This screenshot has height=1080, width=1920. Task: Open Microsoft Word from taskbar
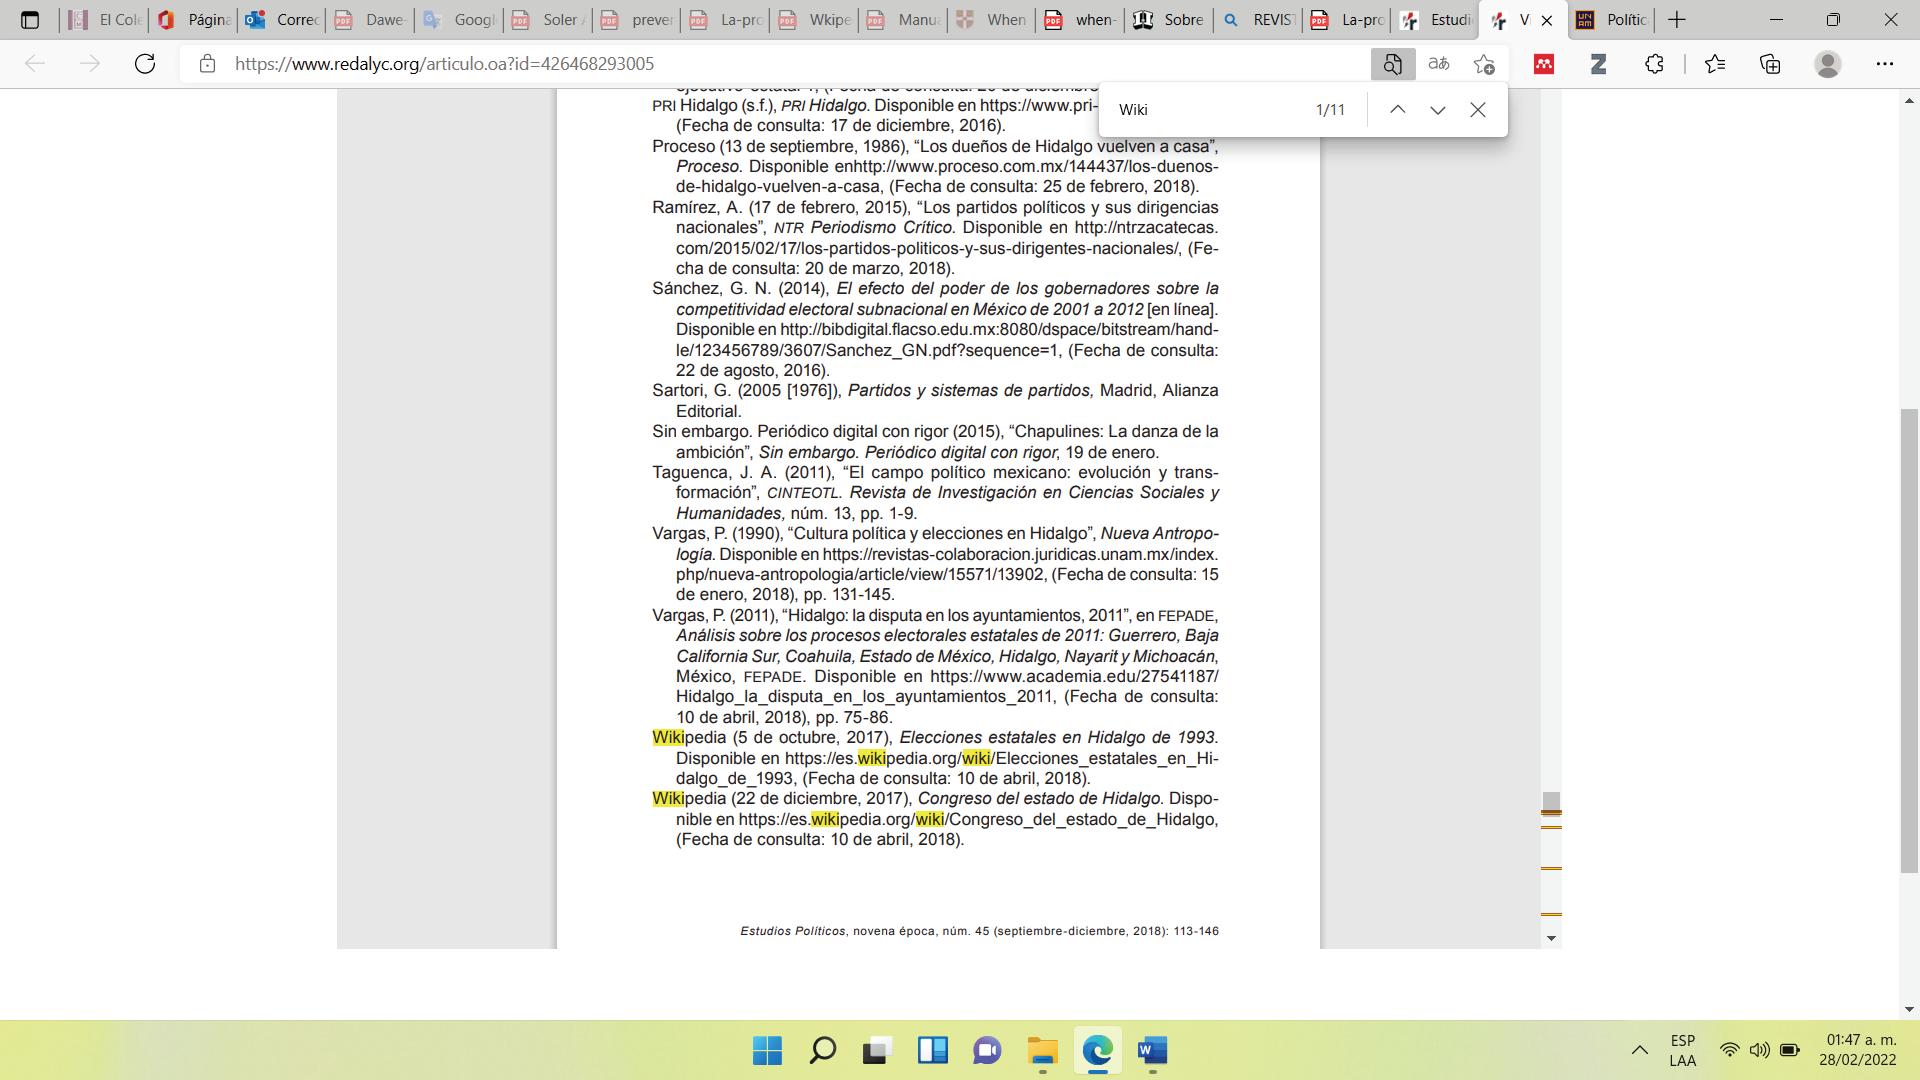1152,1051
